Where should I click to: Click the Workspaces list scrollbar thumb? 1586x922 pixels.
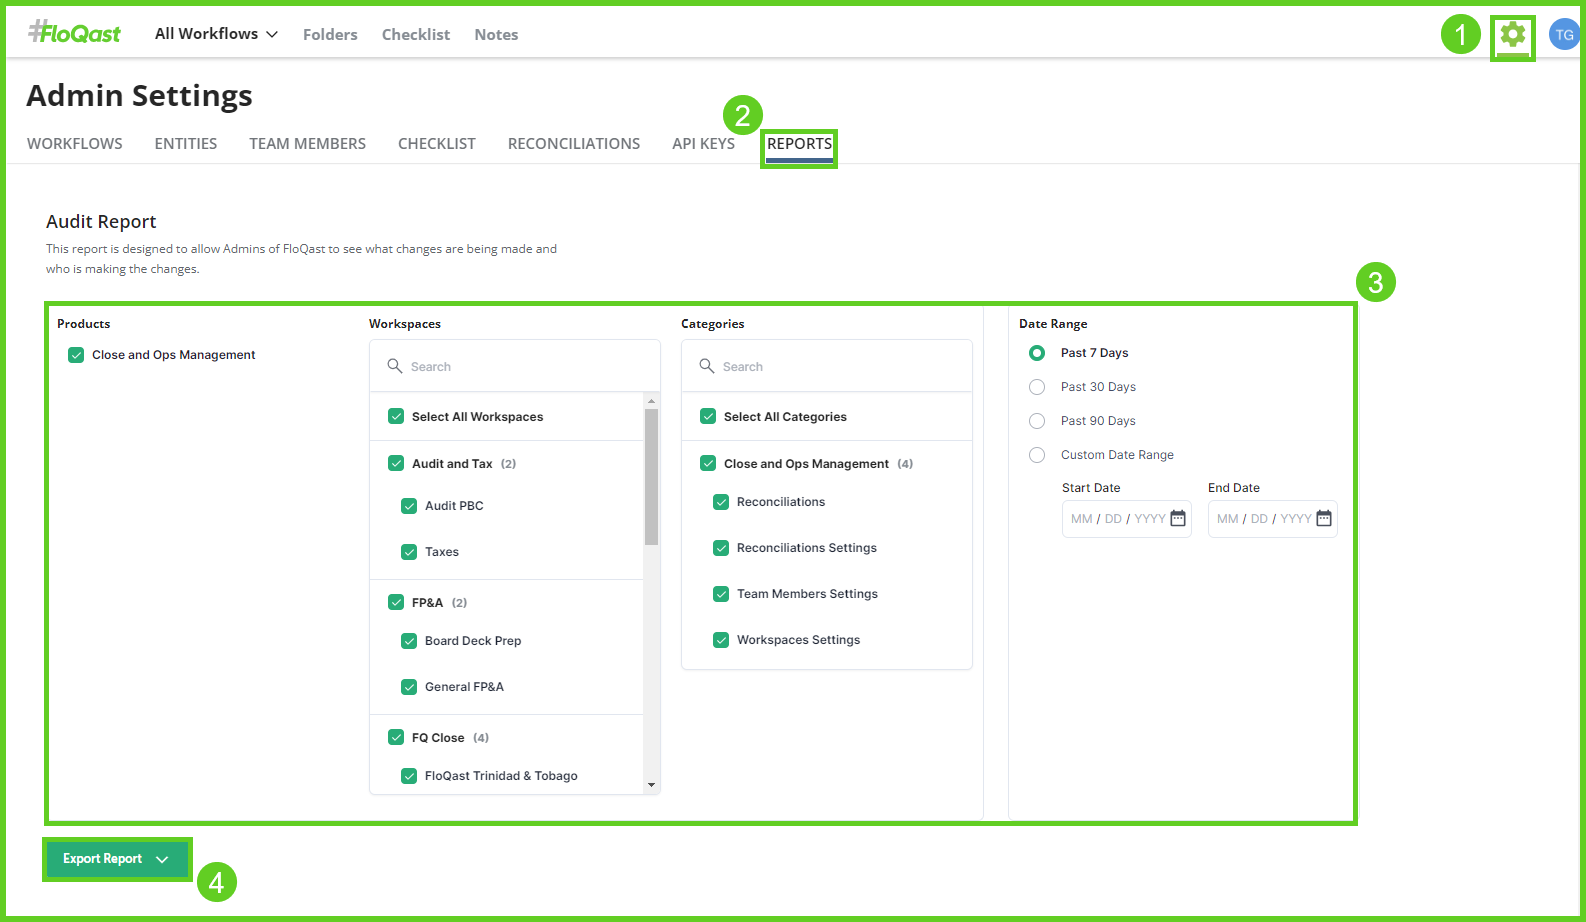652,477
